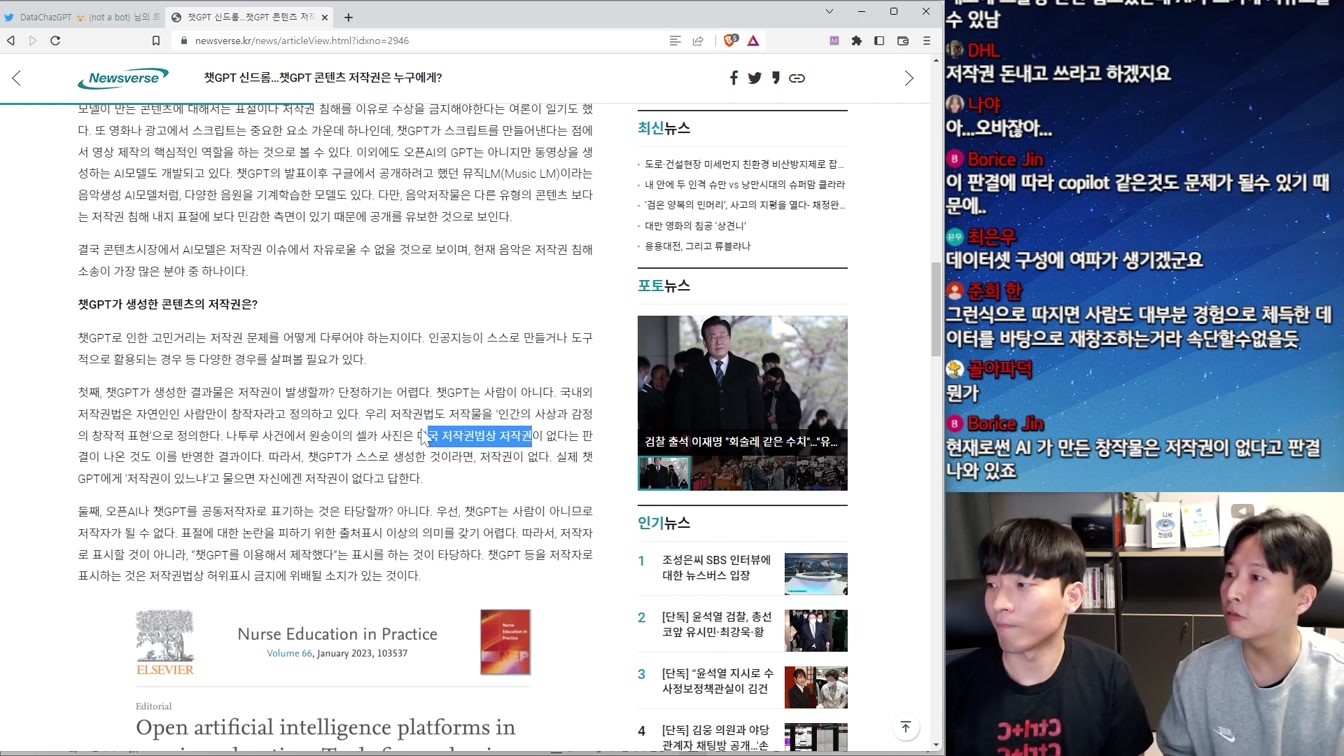Open the extensions puzzle icon
Image resolution: width=1344 pixels, height=756 pixels.
[856, 41]
